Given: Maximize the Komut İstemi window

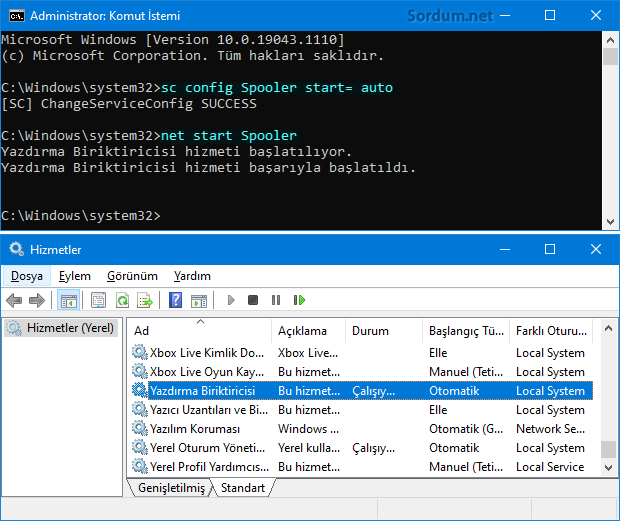Looking at the screenshot, I should pos(550,15).
